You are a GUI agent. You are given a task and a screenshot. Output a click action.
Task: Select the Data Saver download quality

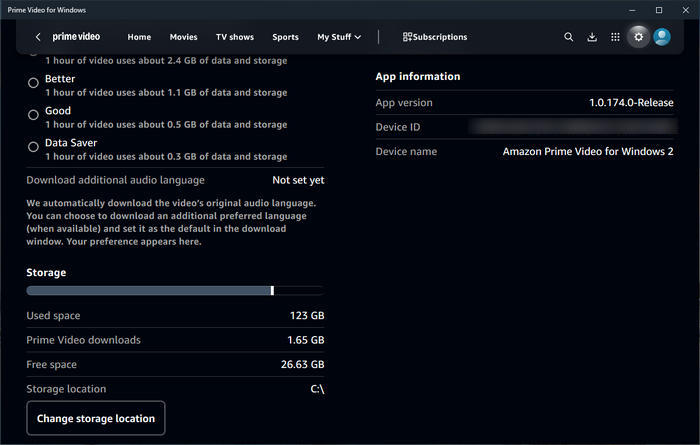(x=33, y=147)
